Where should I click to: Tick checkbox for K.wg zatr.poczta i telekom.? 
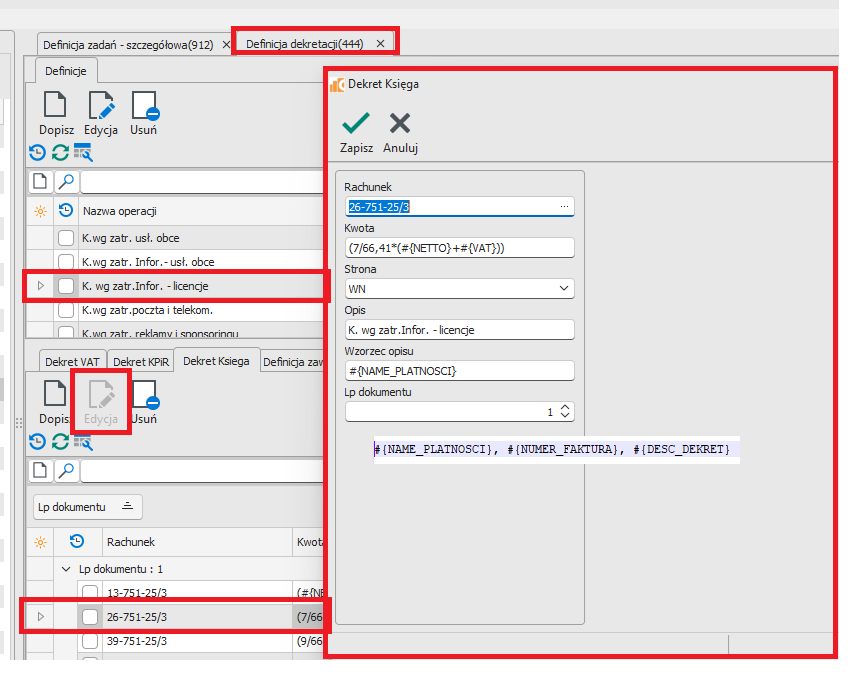coord(66,310)
